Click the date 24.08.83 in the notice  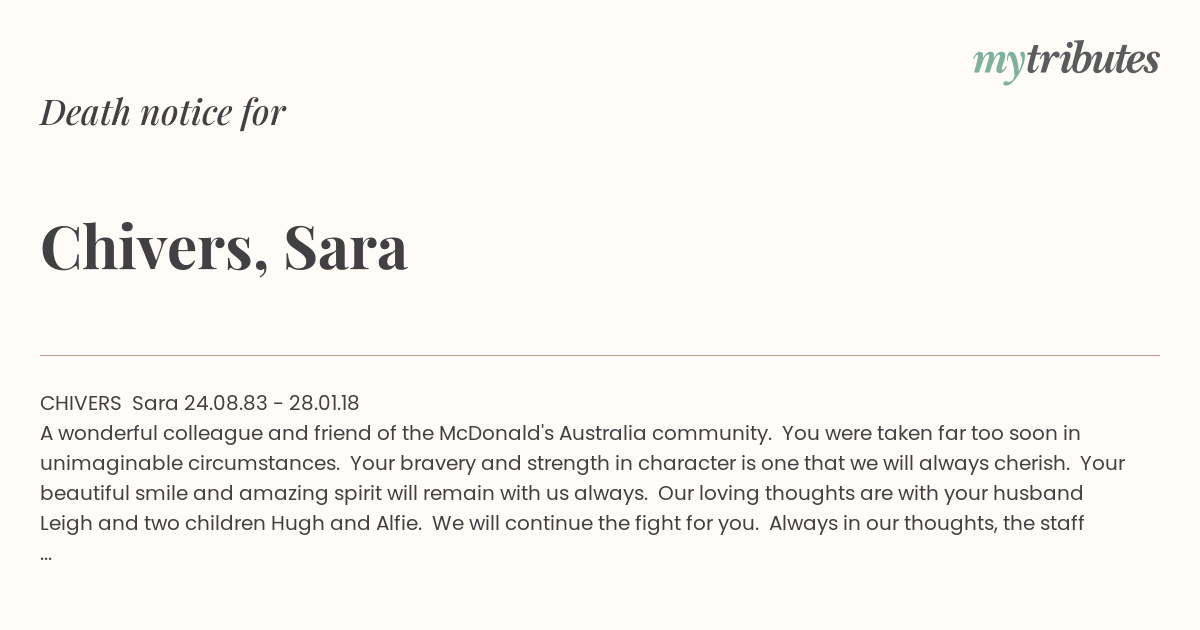pyautogui.click(x=226, y=403)
